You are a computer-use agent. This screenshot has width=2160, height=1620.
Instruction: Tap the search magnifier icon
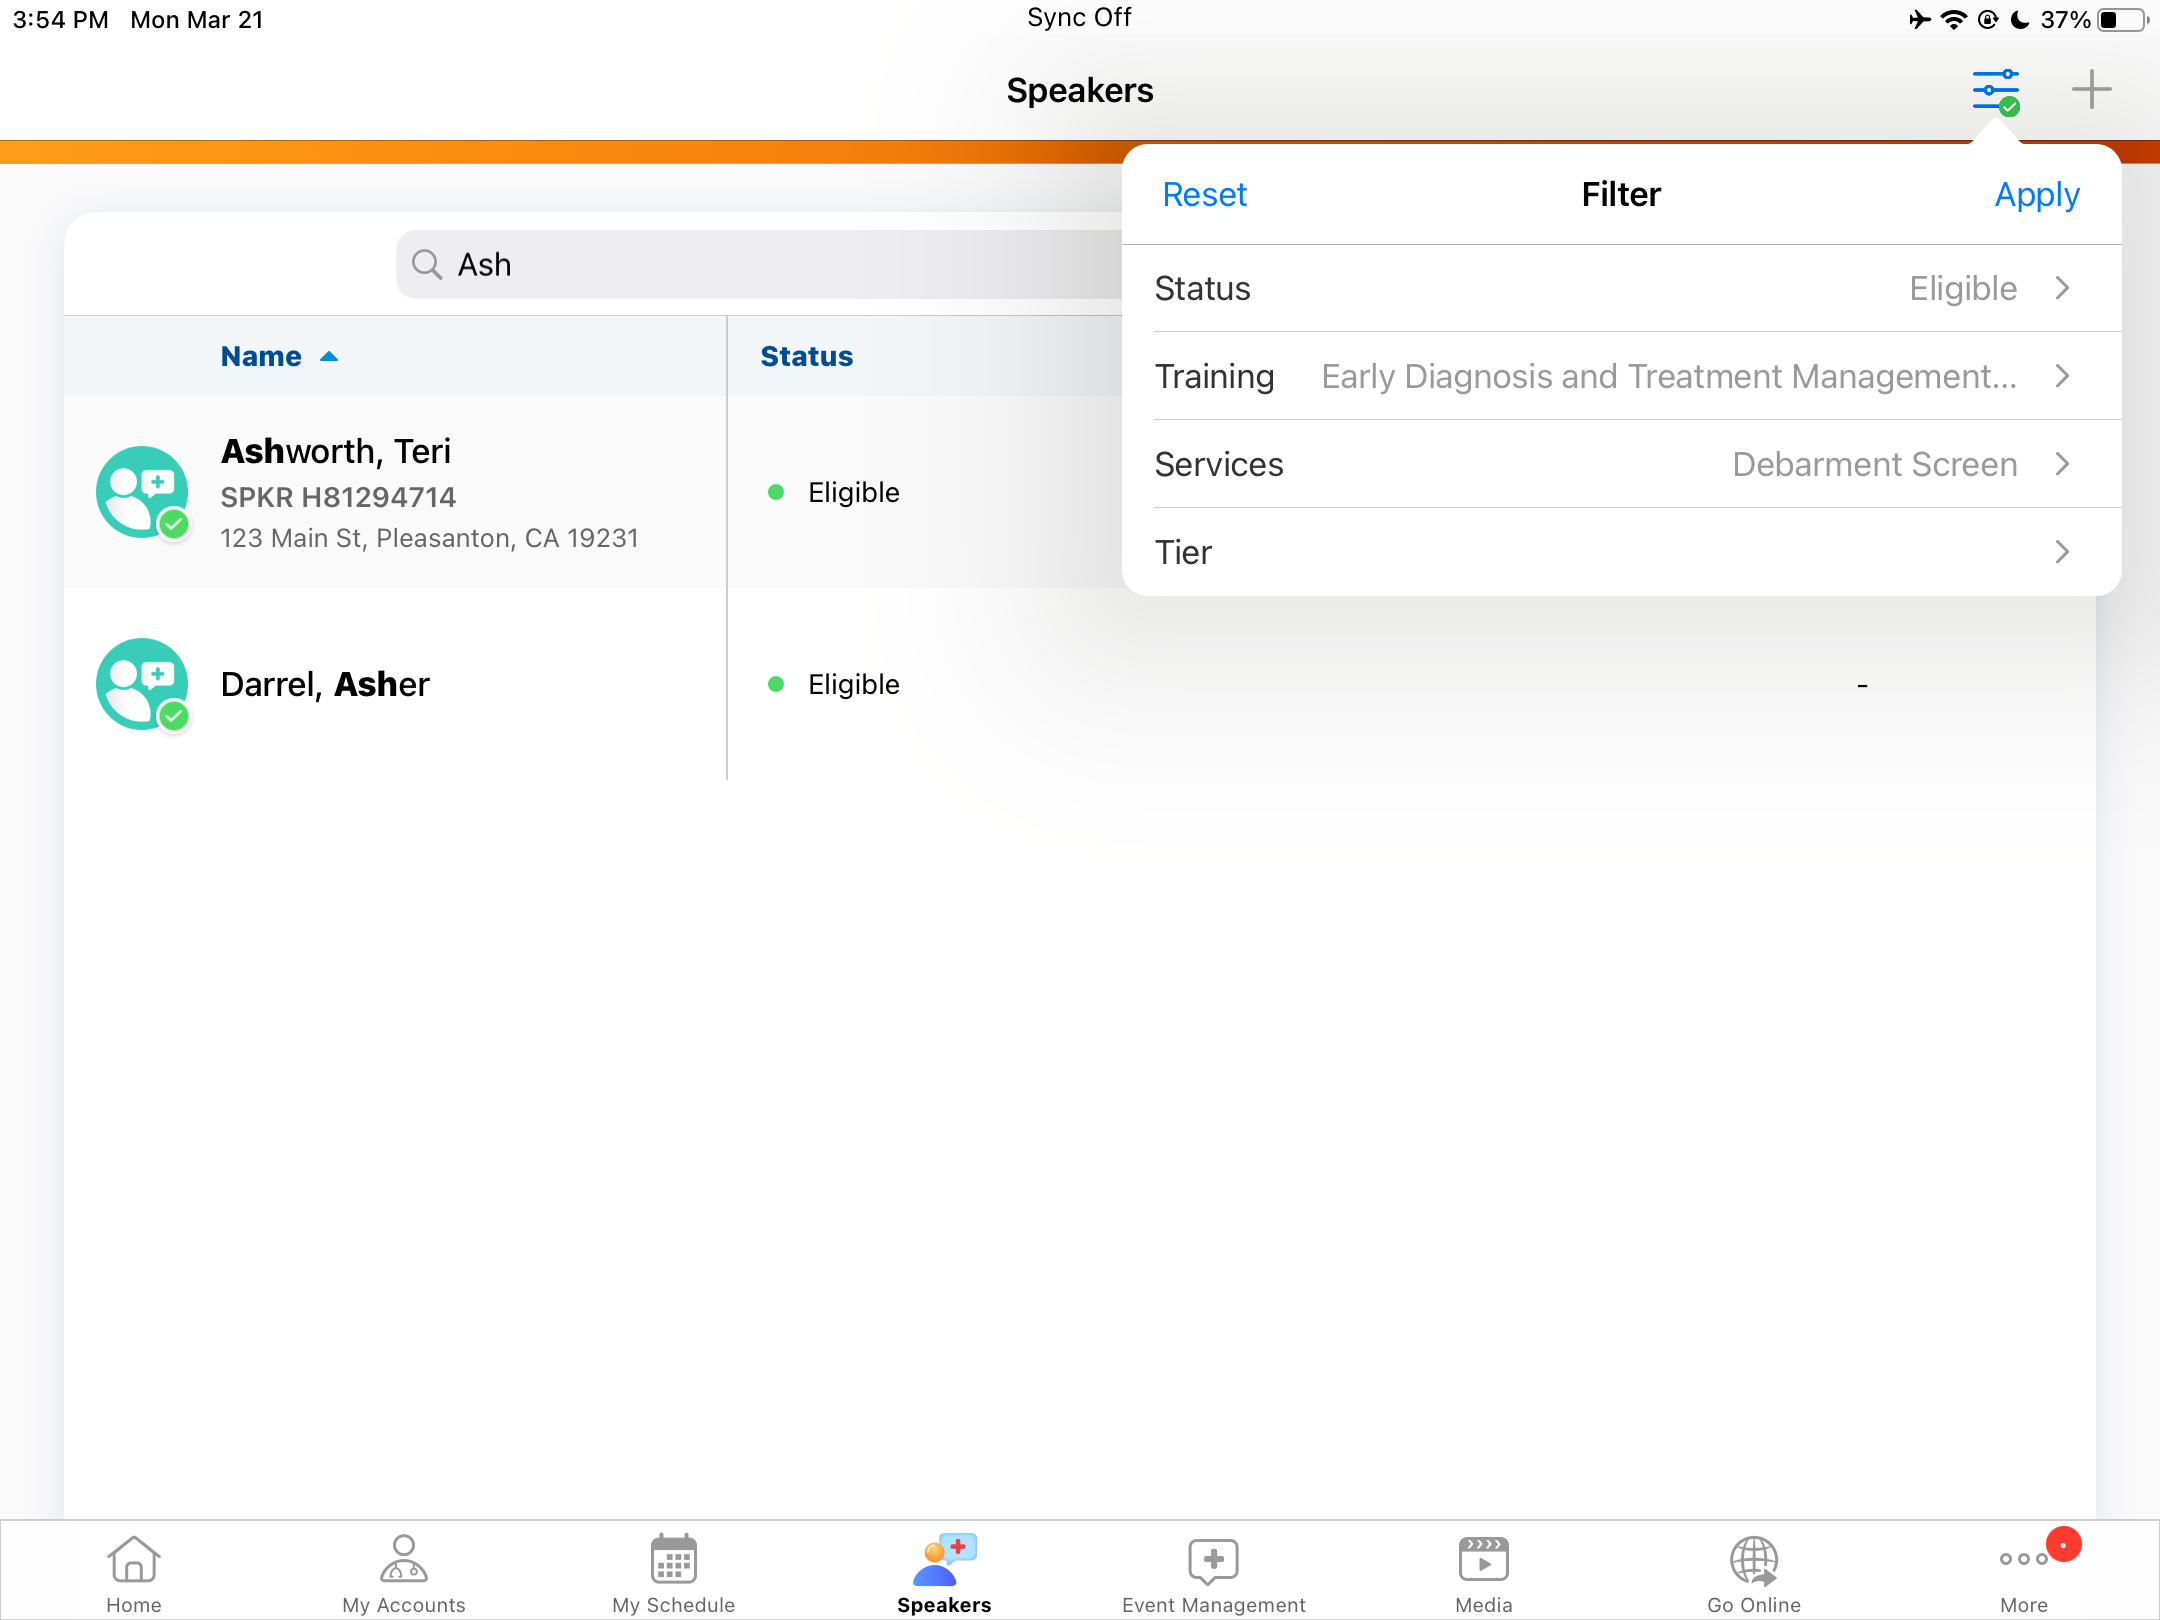point(427,265)
